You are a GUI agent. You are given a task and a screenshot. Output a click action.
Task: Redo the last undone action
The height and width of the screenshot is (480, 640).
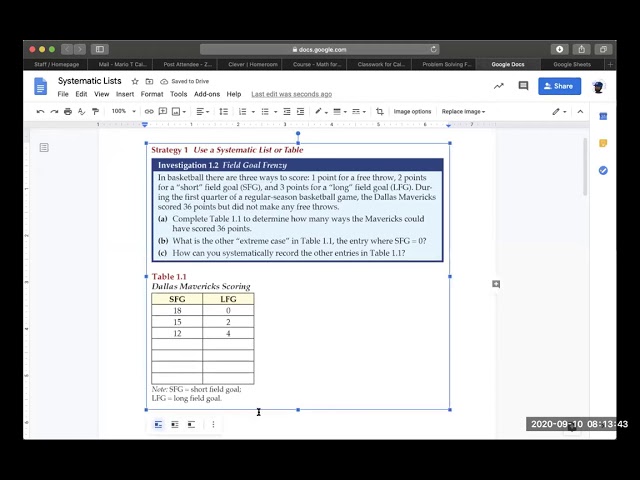54,111
